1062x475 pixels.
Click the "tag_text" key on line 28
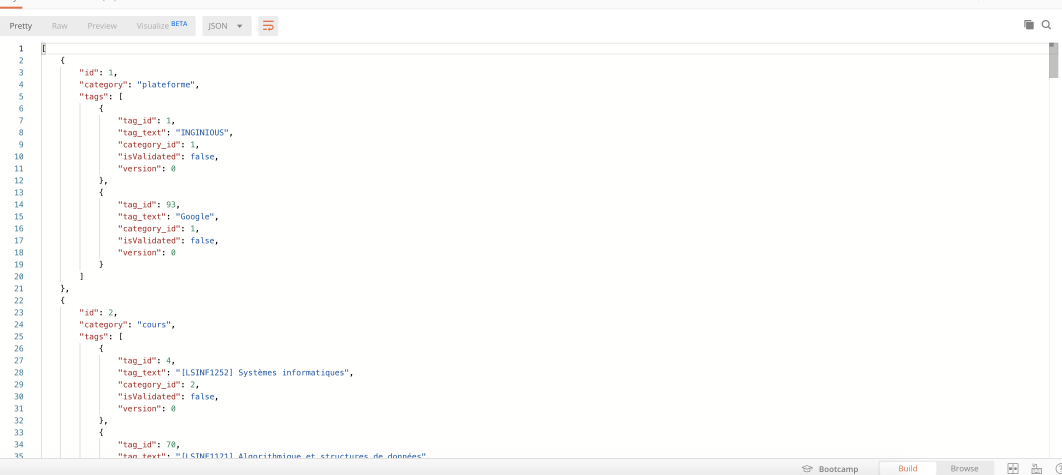point(142,373)
